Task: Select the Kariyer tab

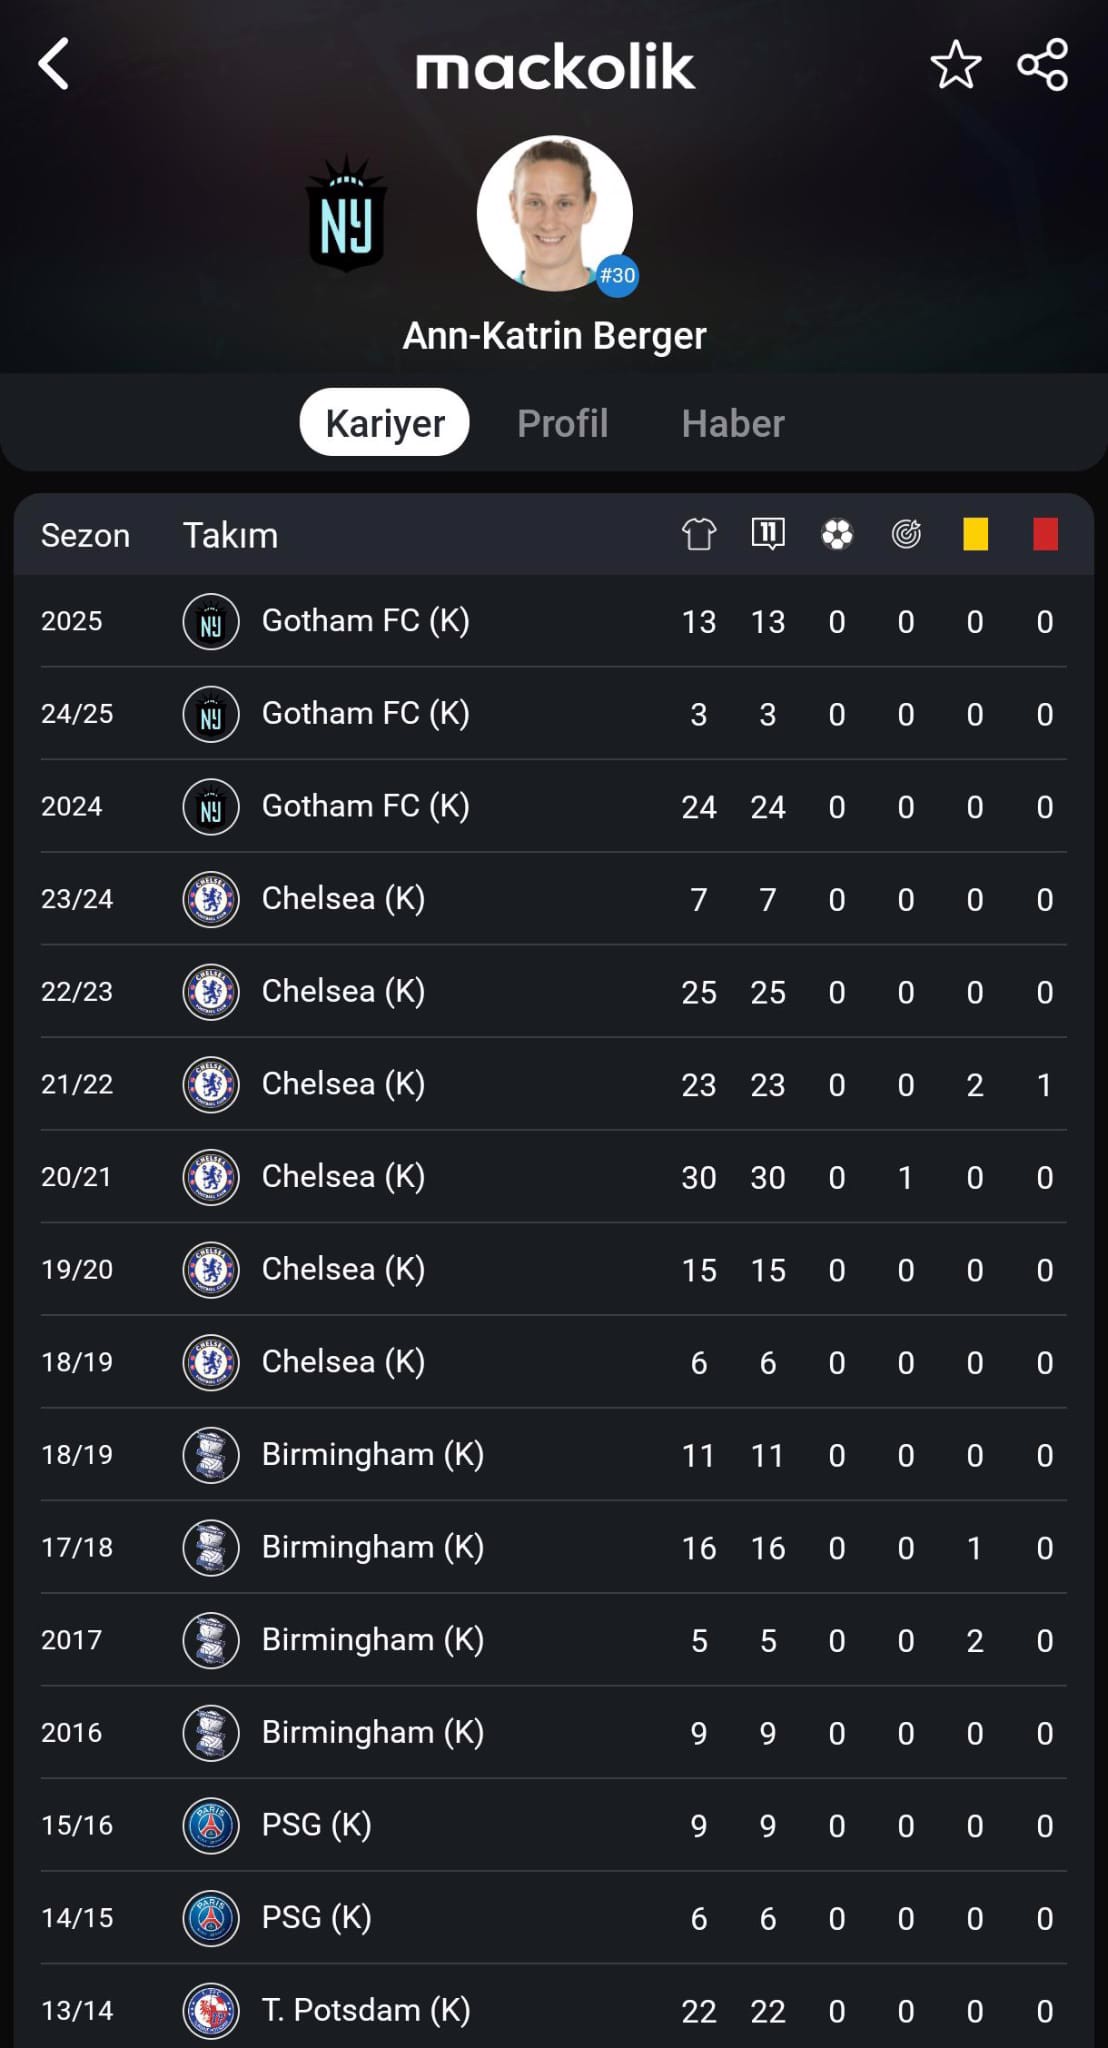Action: 385,422
